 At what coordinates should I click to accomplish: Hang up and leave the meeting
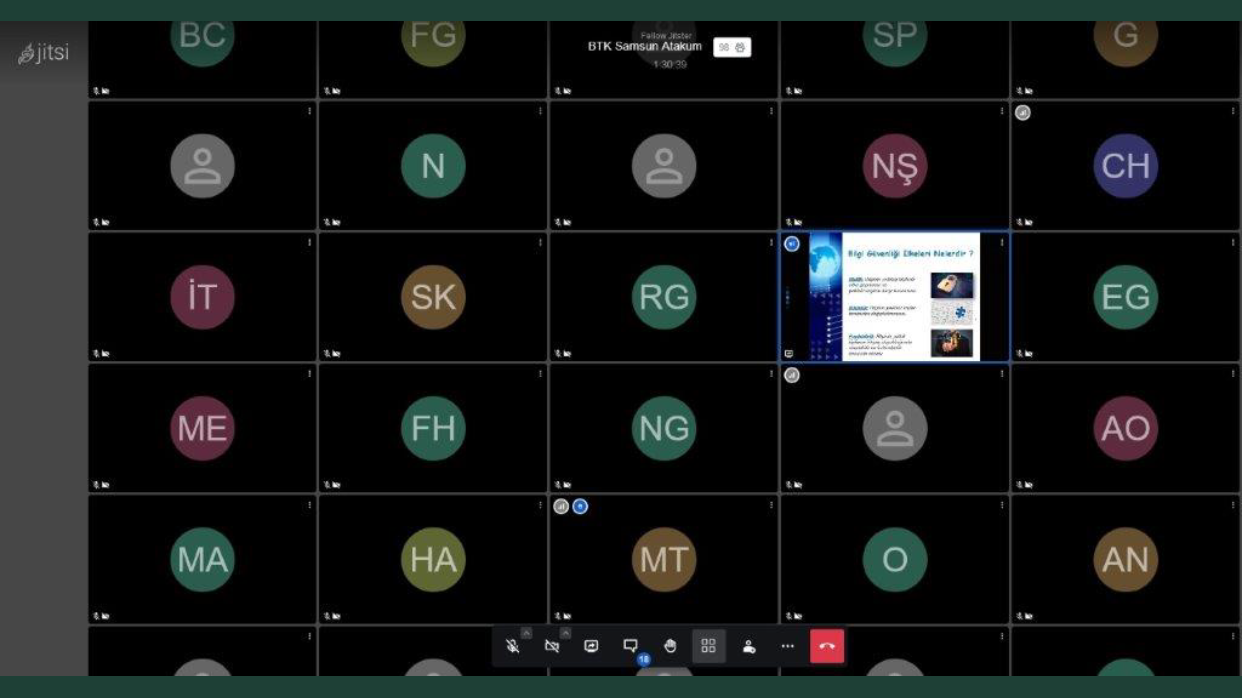(x=827, y=646)
